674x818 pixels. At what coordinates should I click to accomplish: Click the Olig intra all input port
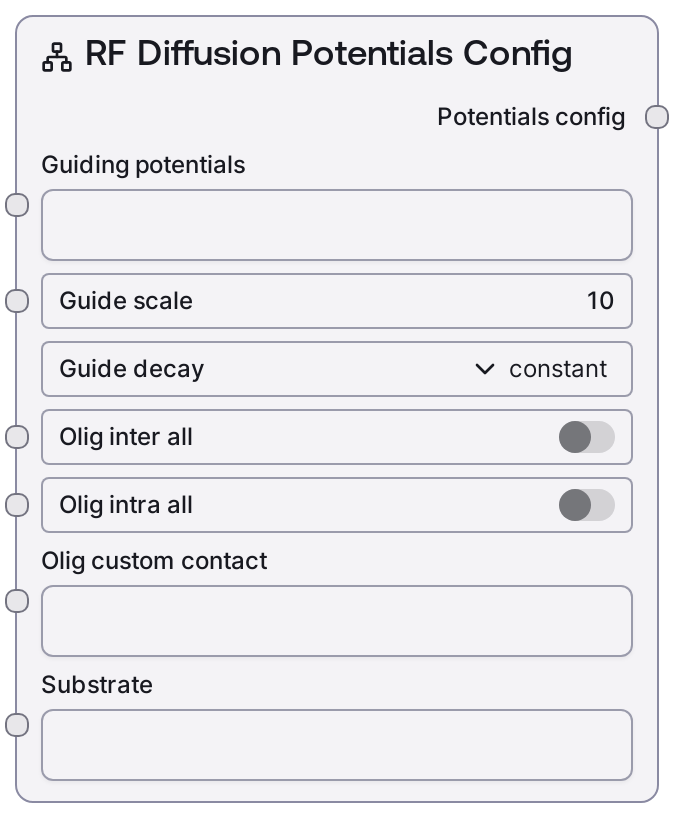[x=17, y=505]
